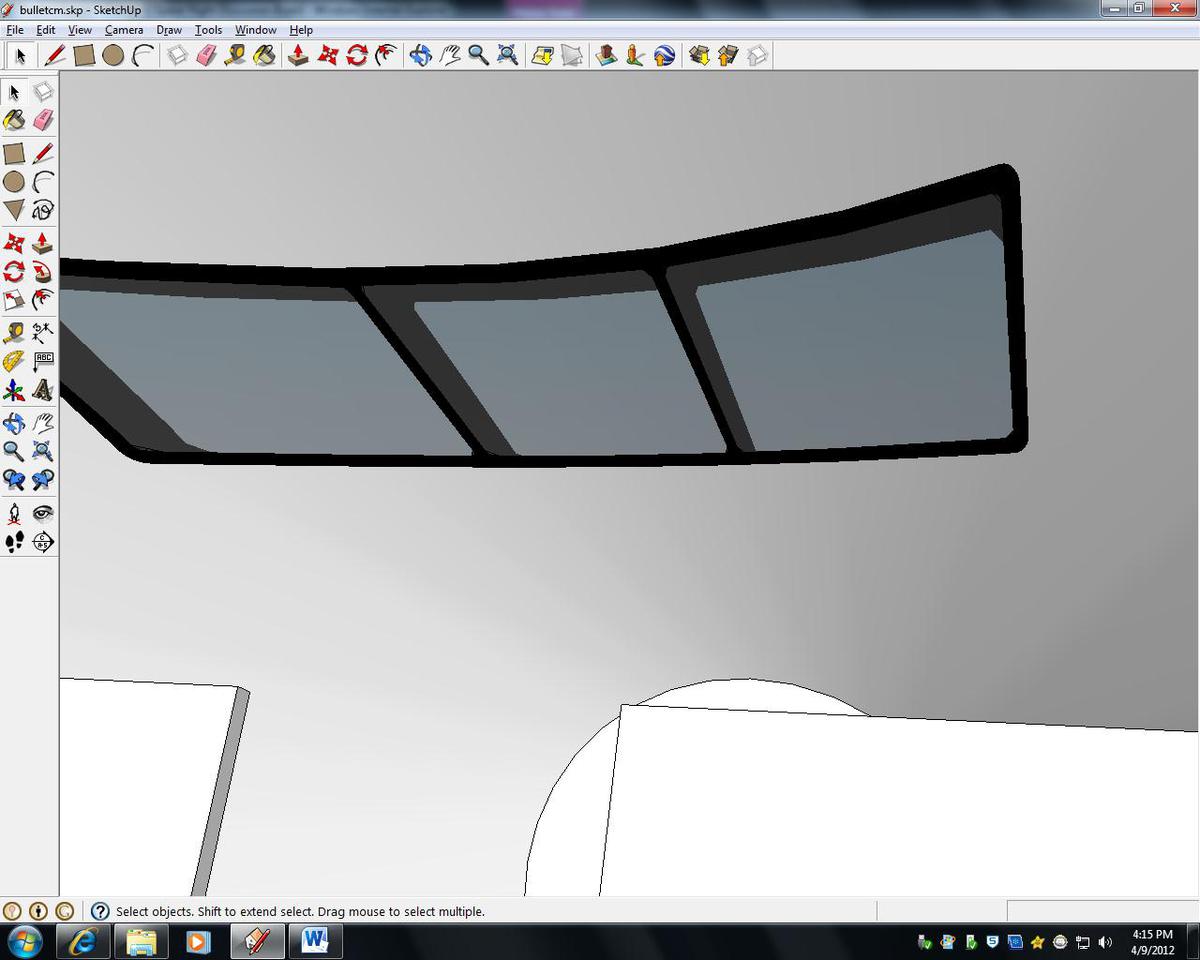Image resolution: width=1200 pixels, height=960 pixels.
Task: Open the Window menu
Action: click(255, 30)
